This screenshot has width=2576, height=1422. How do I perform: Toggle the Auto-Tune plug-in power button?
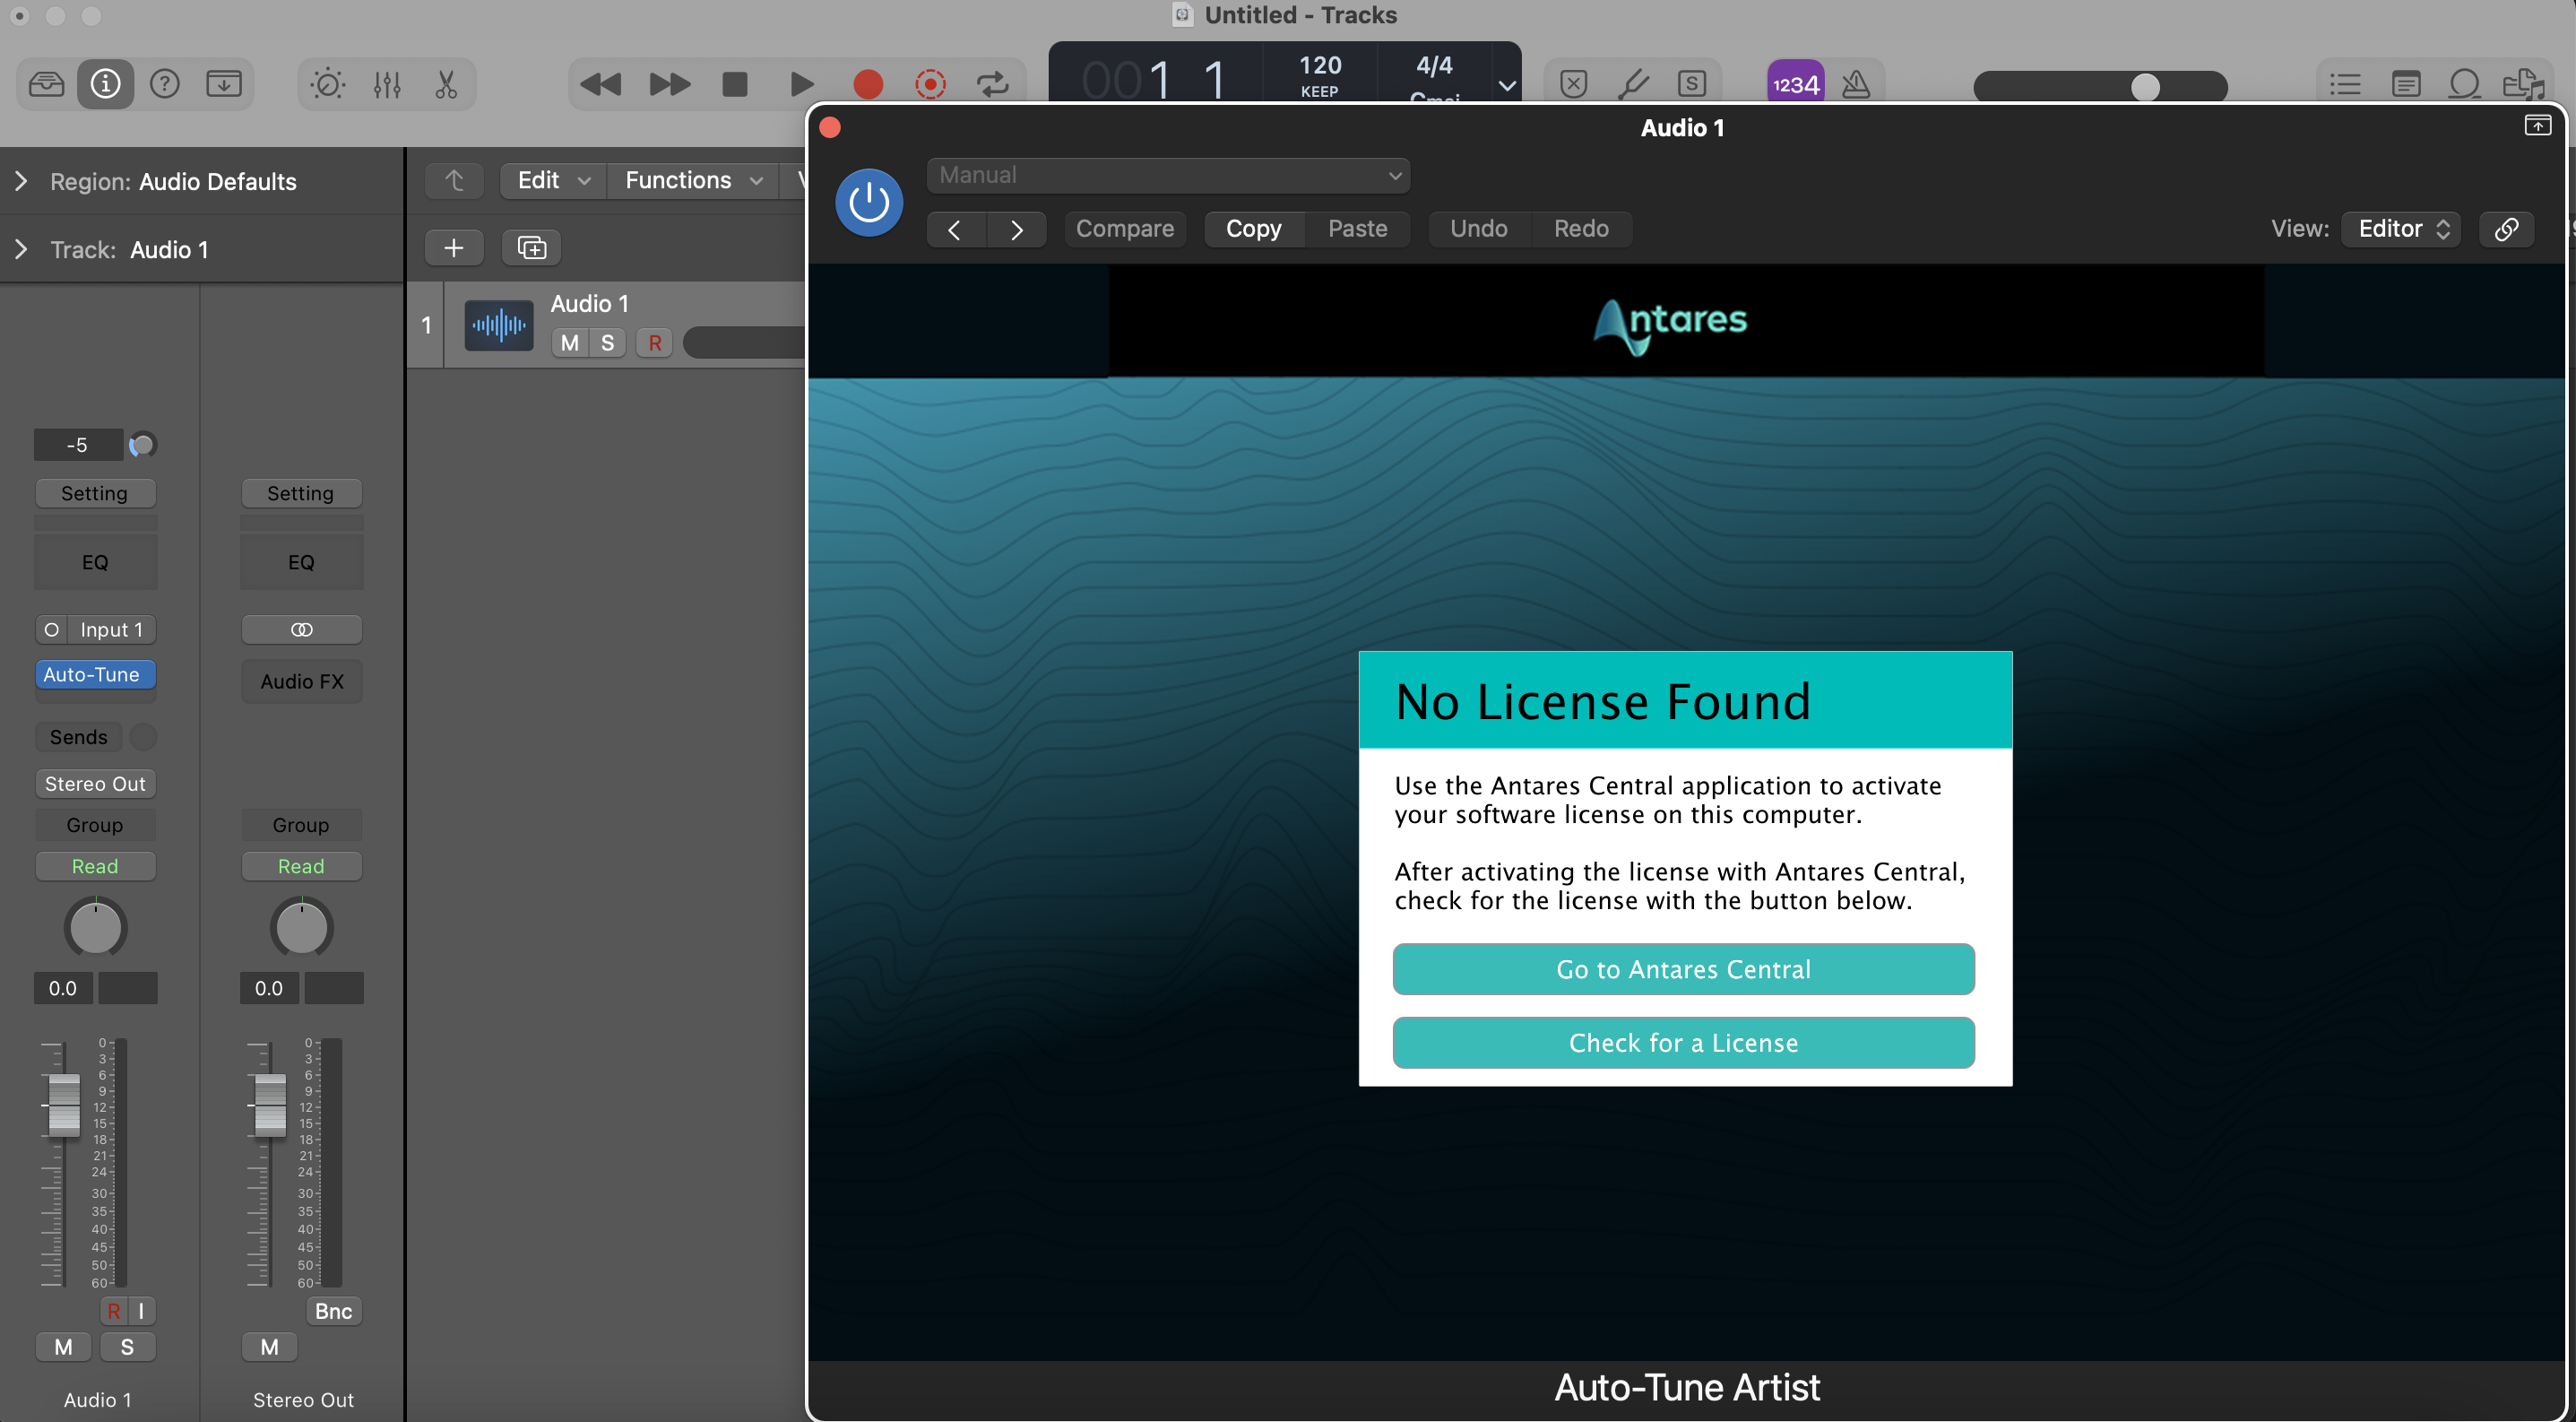coord(869,203)
